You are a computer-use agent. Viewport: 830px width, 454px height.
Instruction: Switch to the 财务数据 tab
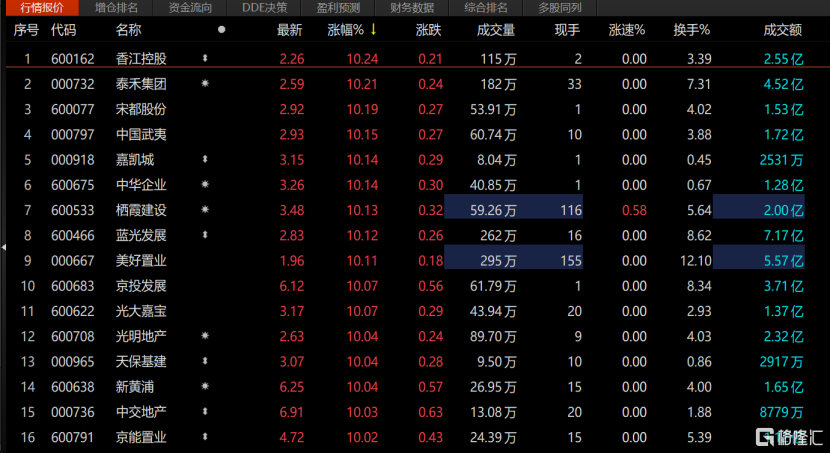pos(412,8)
